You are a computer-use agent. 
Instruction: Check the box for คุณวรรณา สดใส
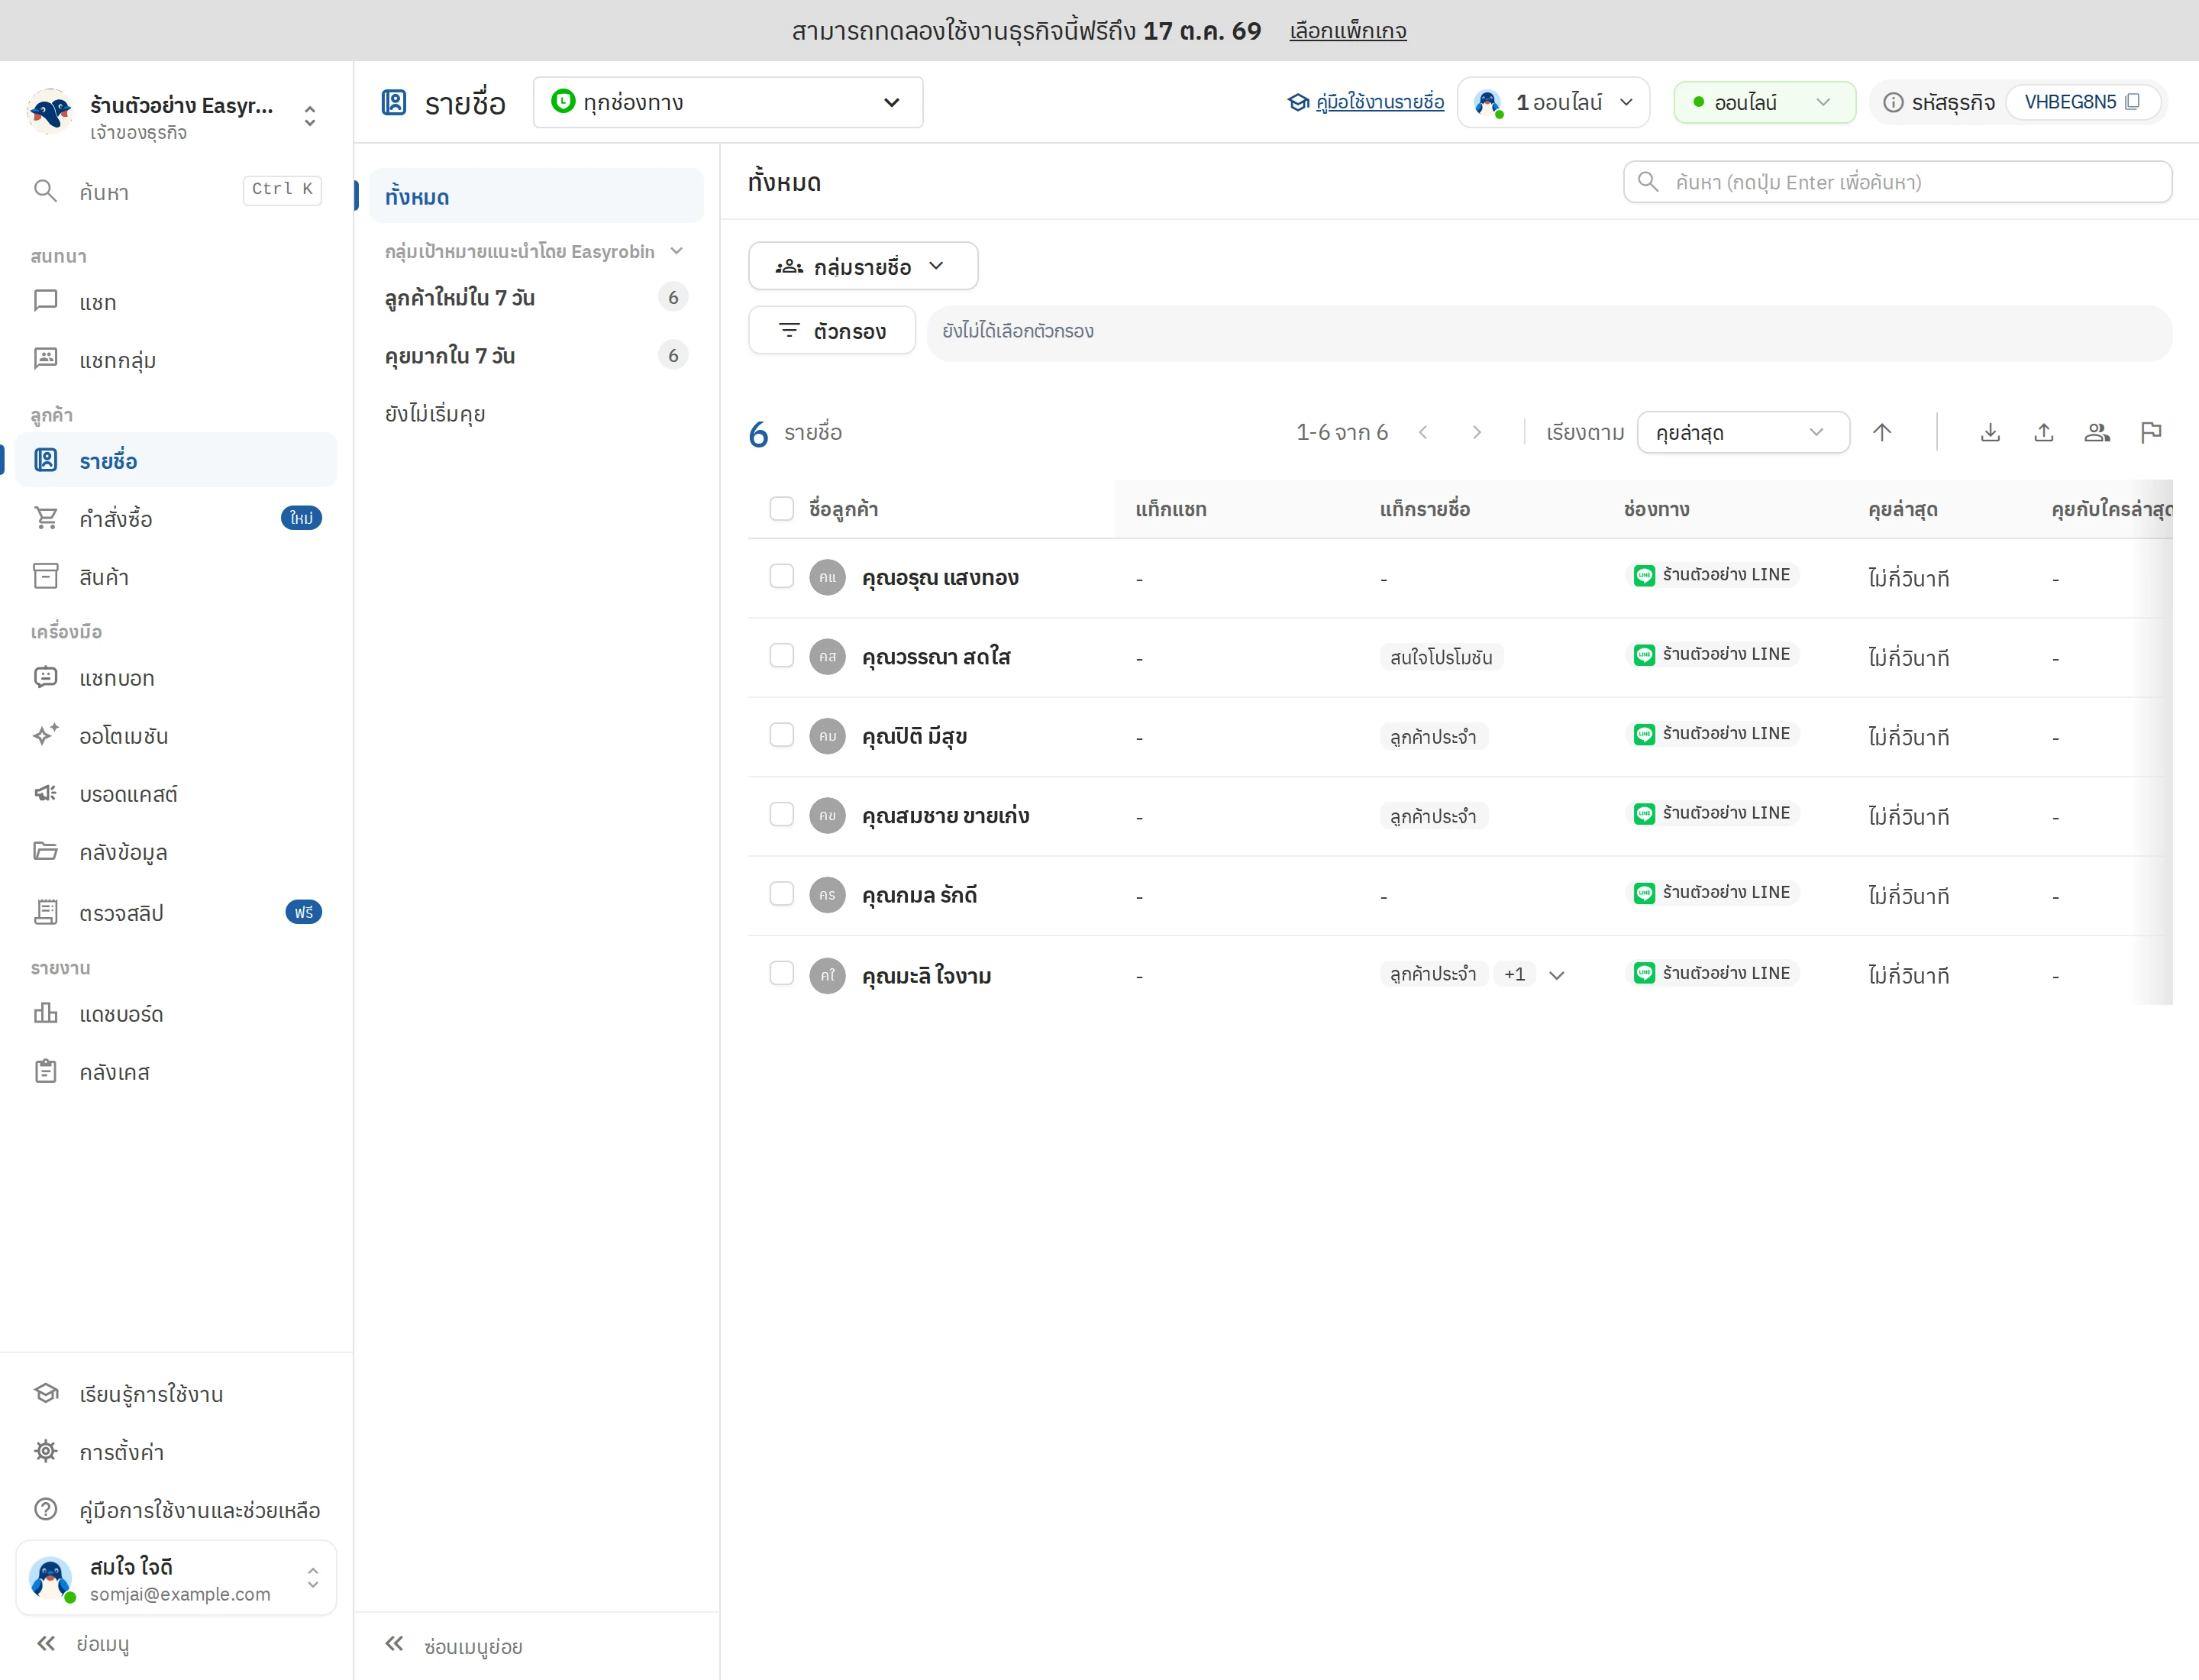pyautogui.click(x=781, y=655)
